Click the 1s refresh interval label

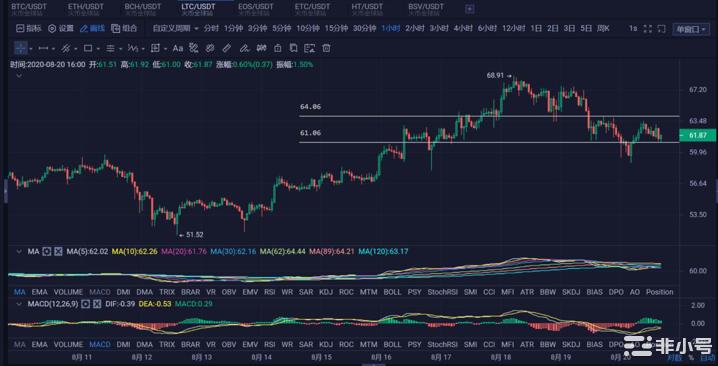633,28
